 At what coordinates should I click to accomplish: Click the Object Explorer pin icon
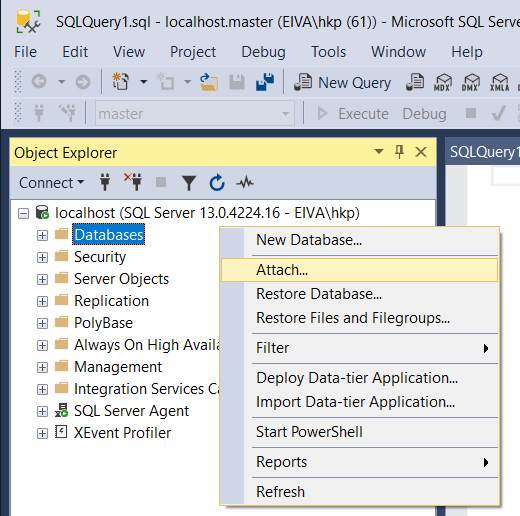pyautogui.click(x=399, y=152)
